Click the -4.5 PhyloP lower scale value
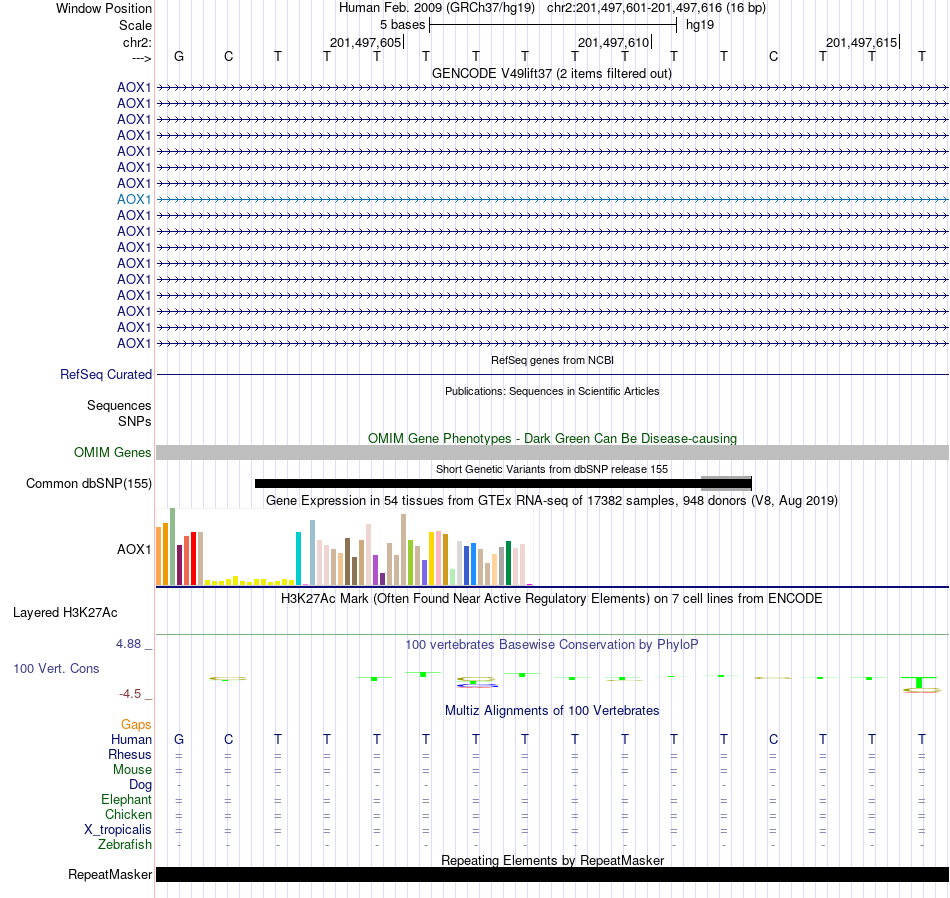This screenshot has width=950, height=898. [x=130, y=694]
